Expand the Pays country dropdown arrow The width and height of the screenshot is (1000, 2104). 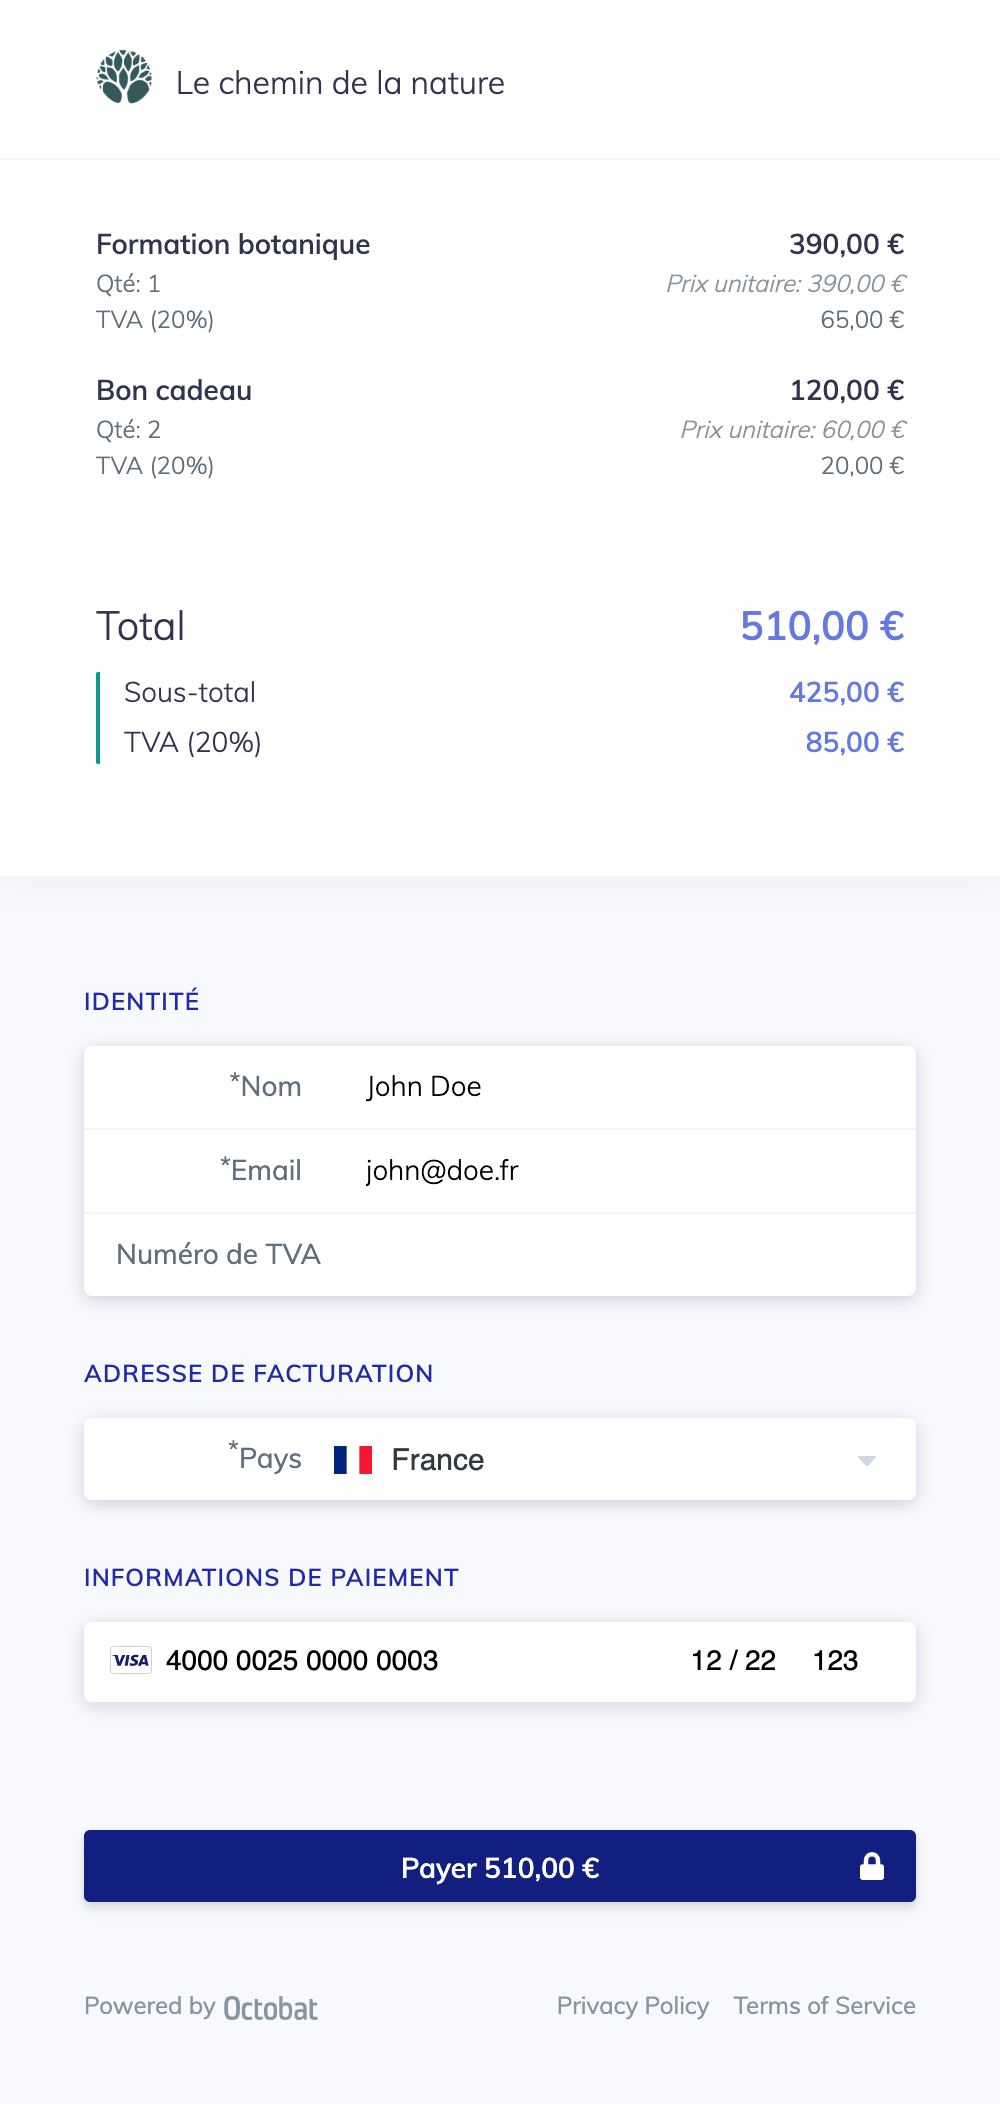[x=867, y=1461]
